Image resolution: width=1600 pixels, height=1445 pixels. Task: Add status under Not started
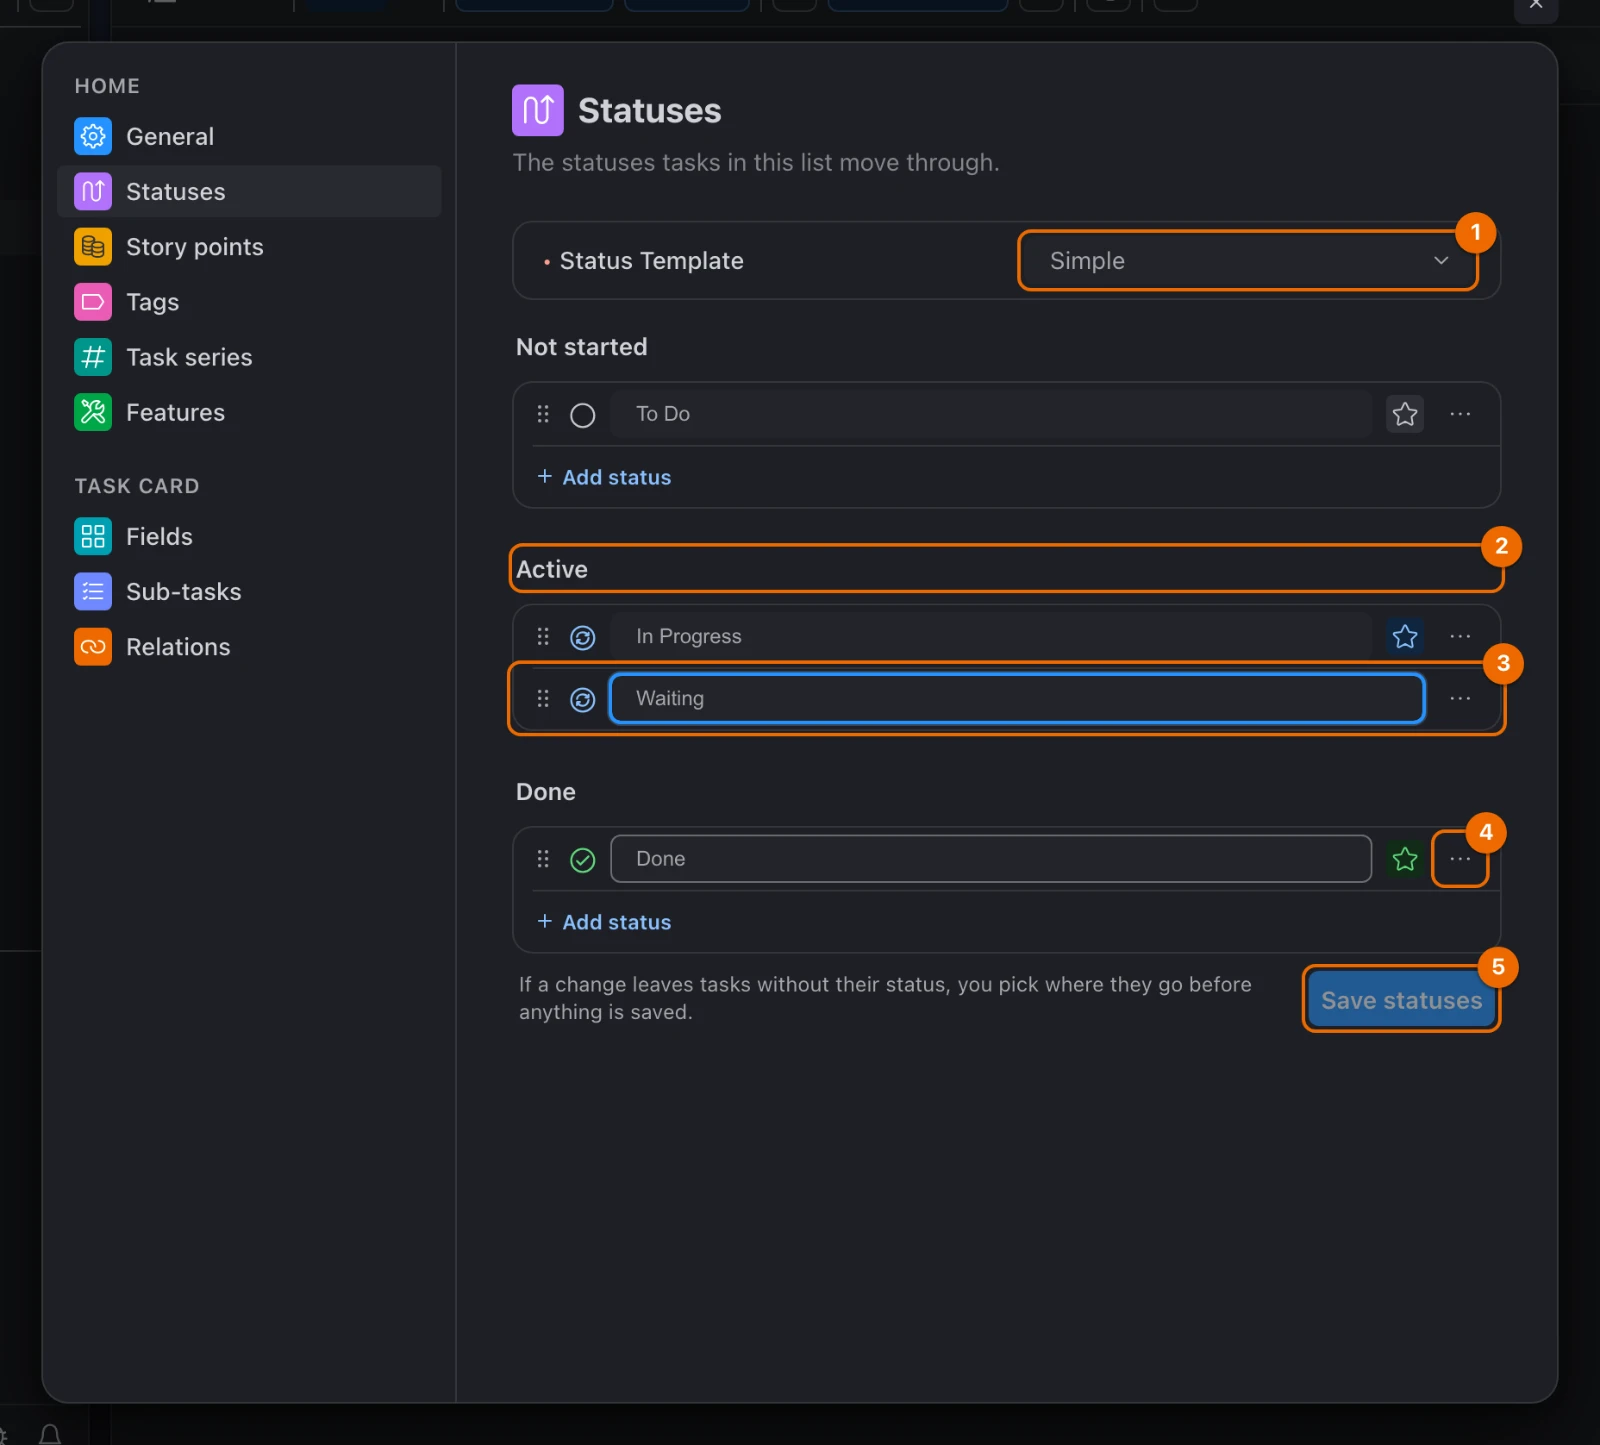coord(604,477)
